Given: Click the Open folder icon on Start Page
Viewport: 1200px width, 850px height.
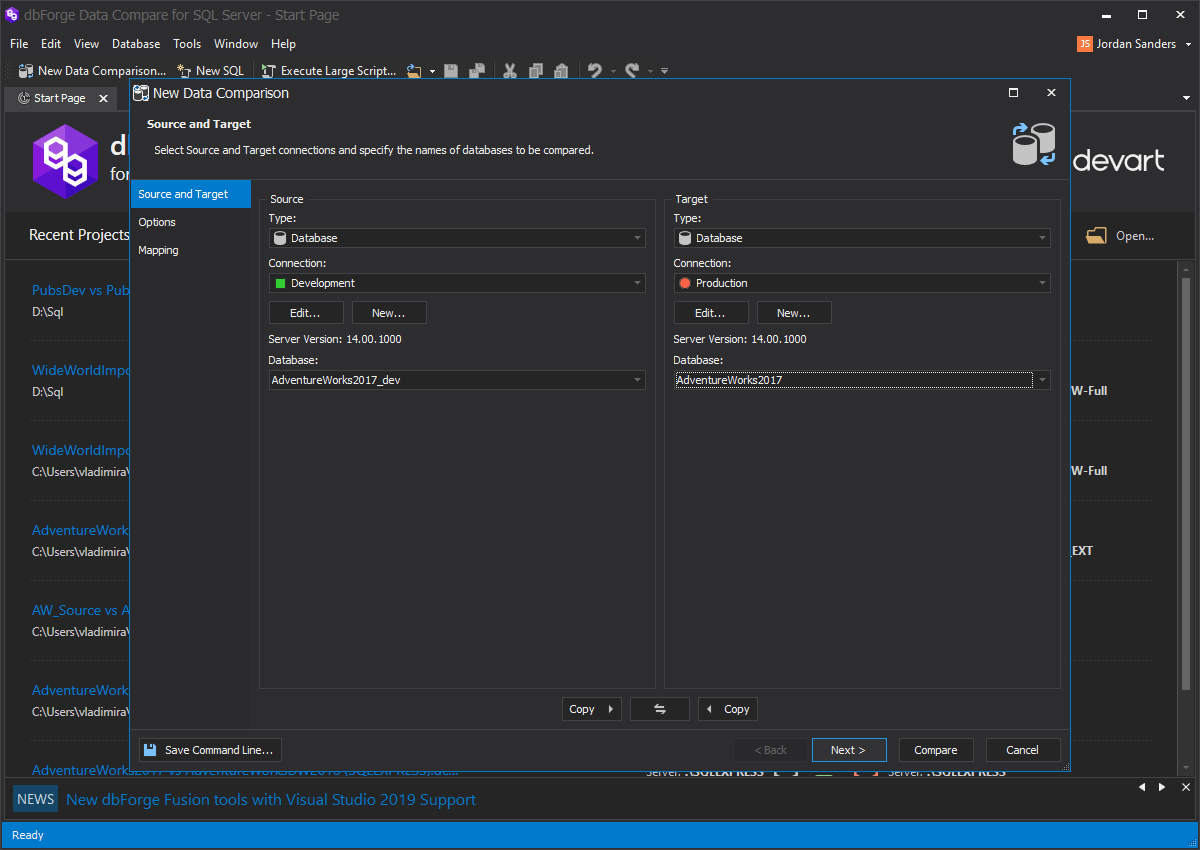Looking at the screenshot, I should click(x=1096, y=236).
